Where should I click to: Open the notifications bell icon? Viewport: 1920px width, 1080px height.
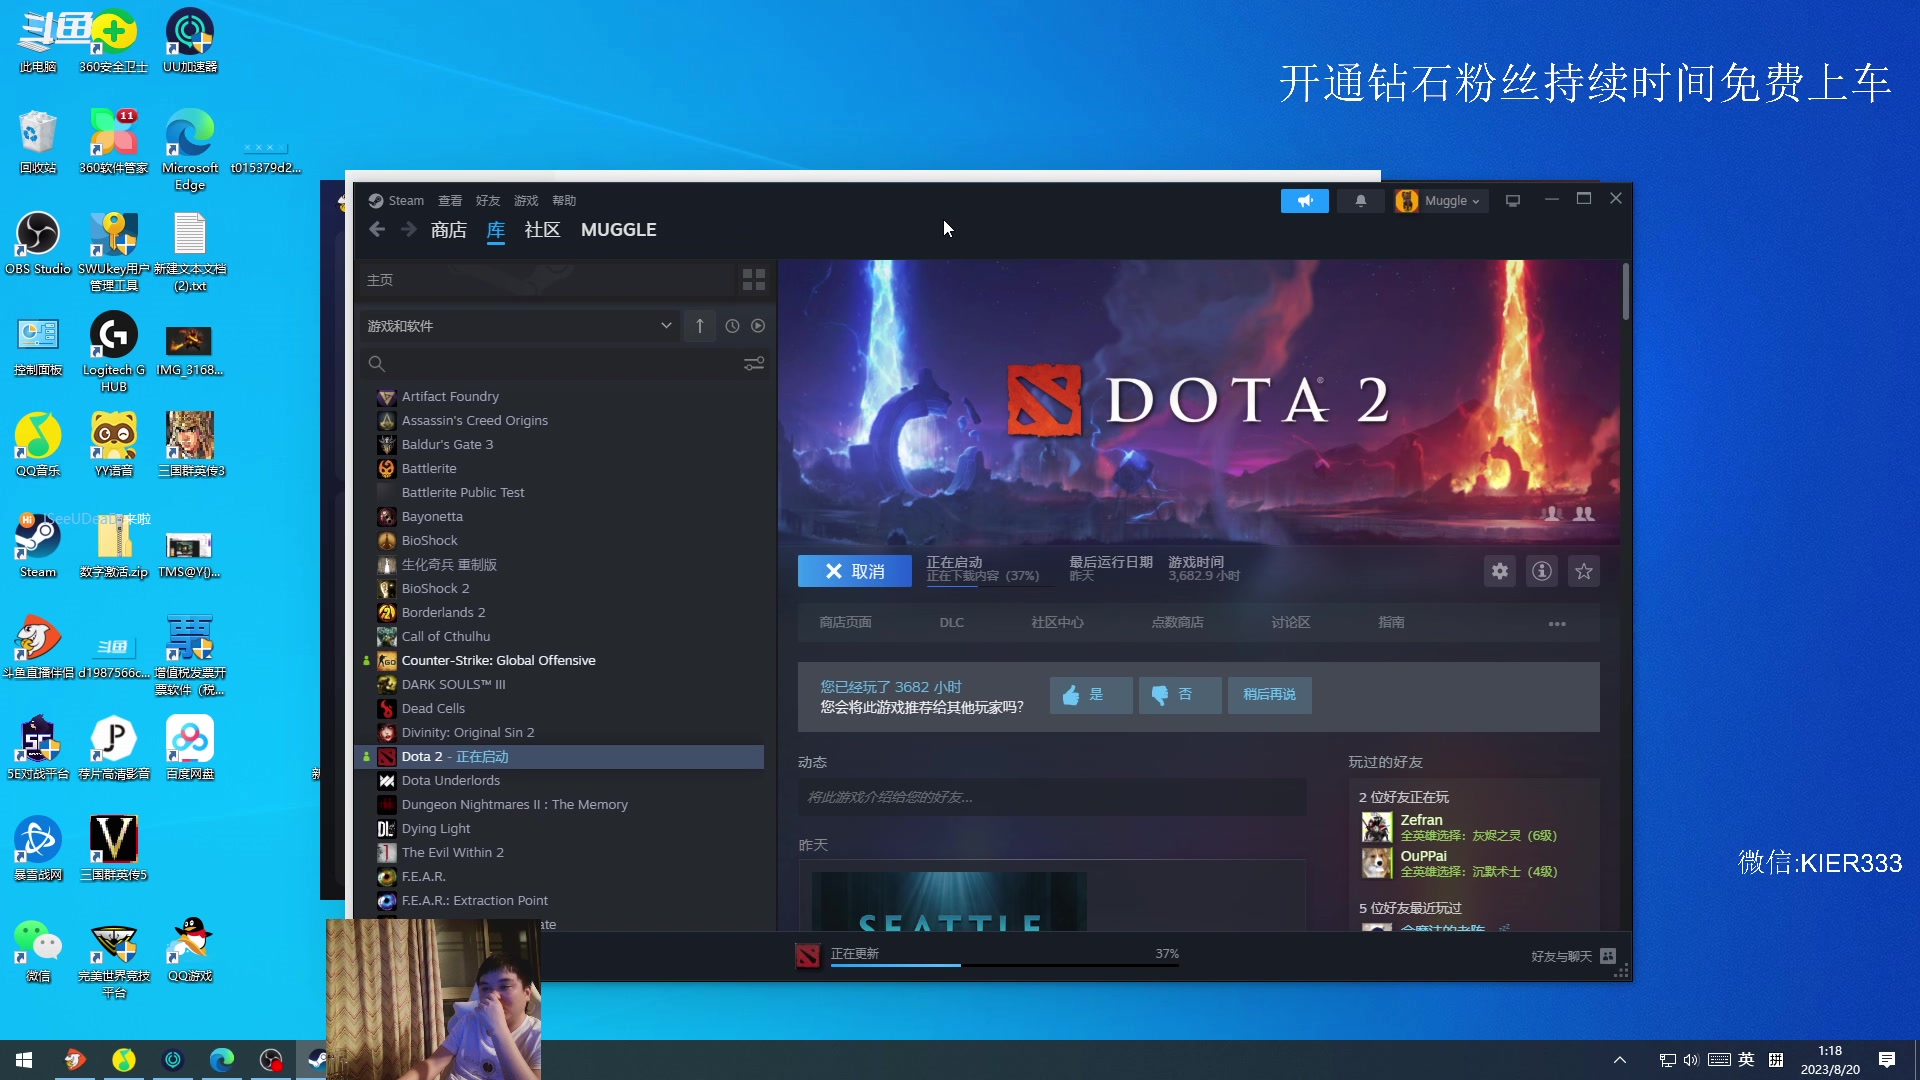[1360, 201]
